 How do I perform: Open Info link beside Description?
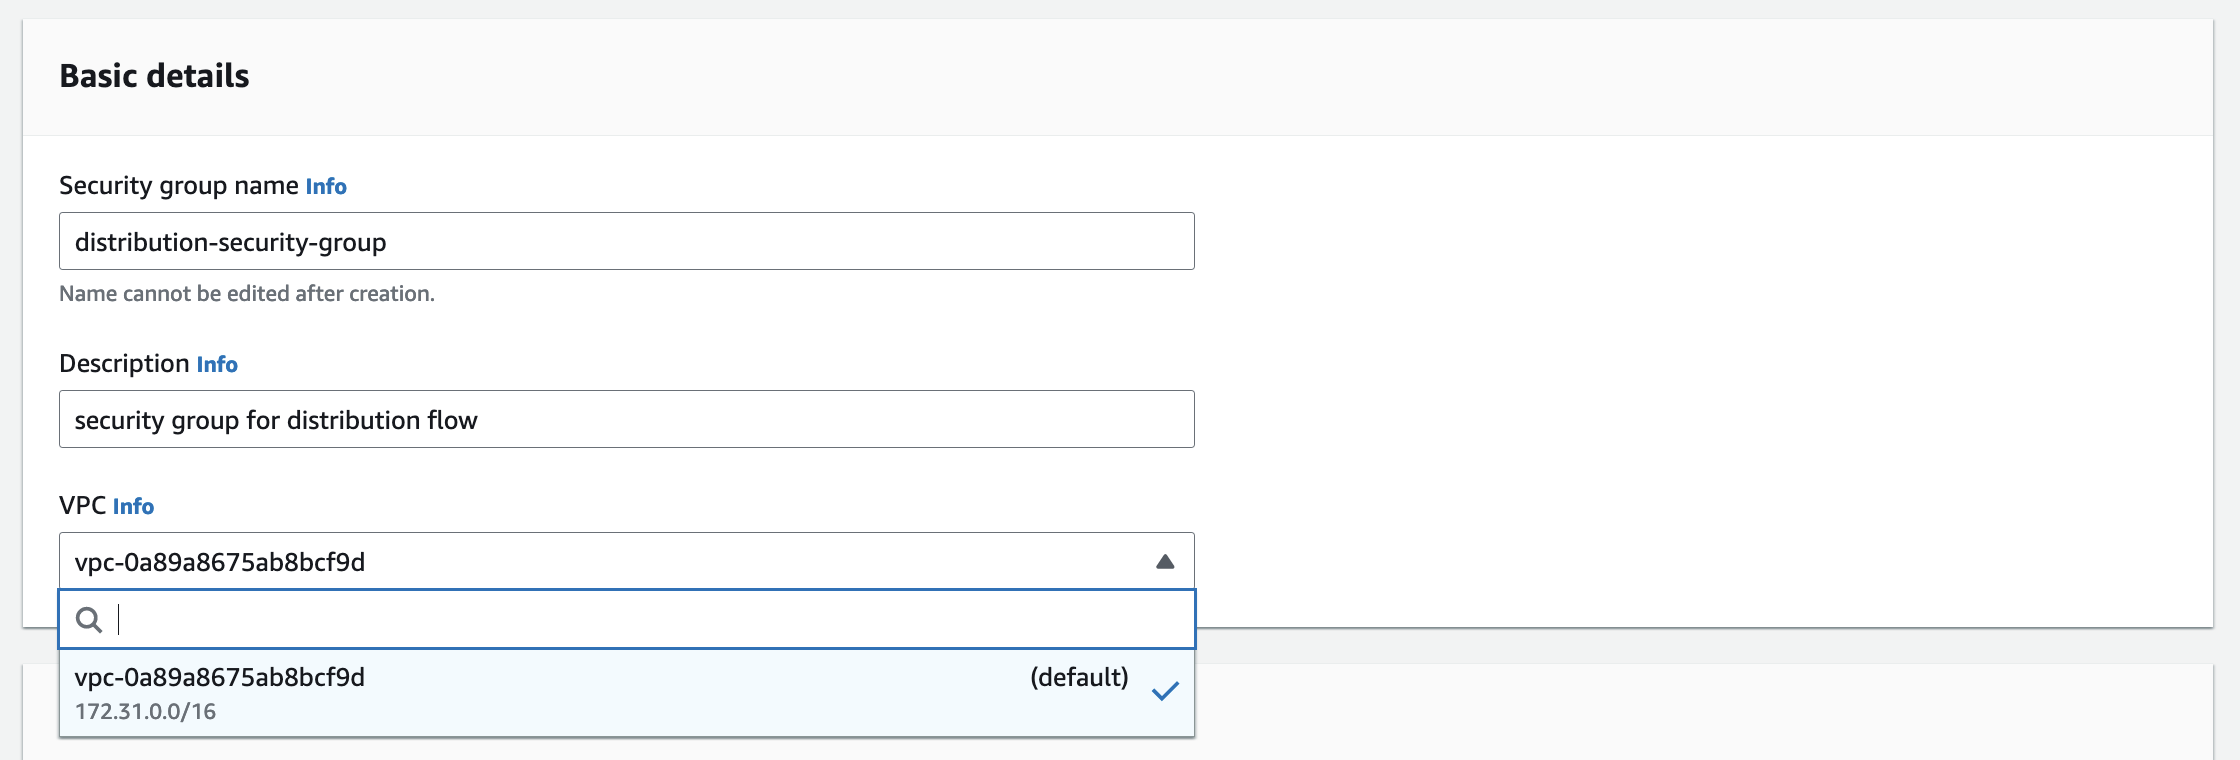[217, 365]
